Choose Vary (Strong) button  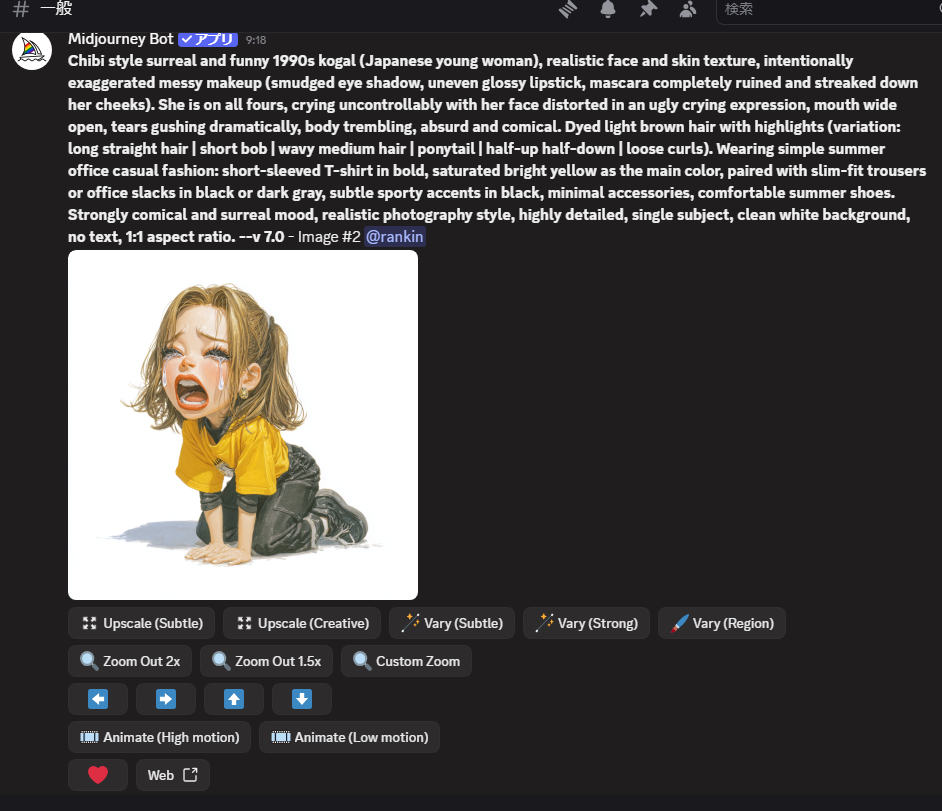tap(586, 623)
